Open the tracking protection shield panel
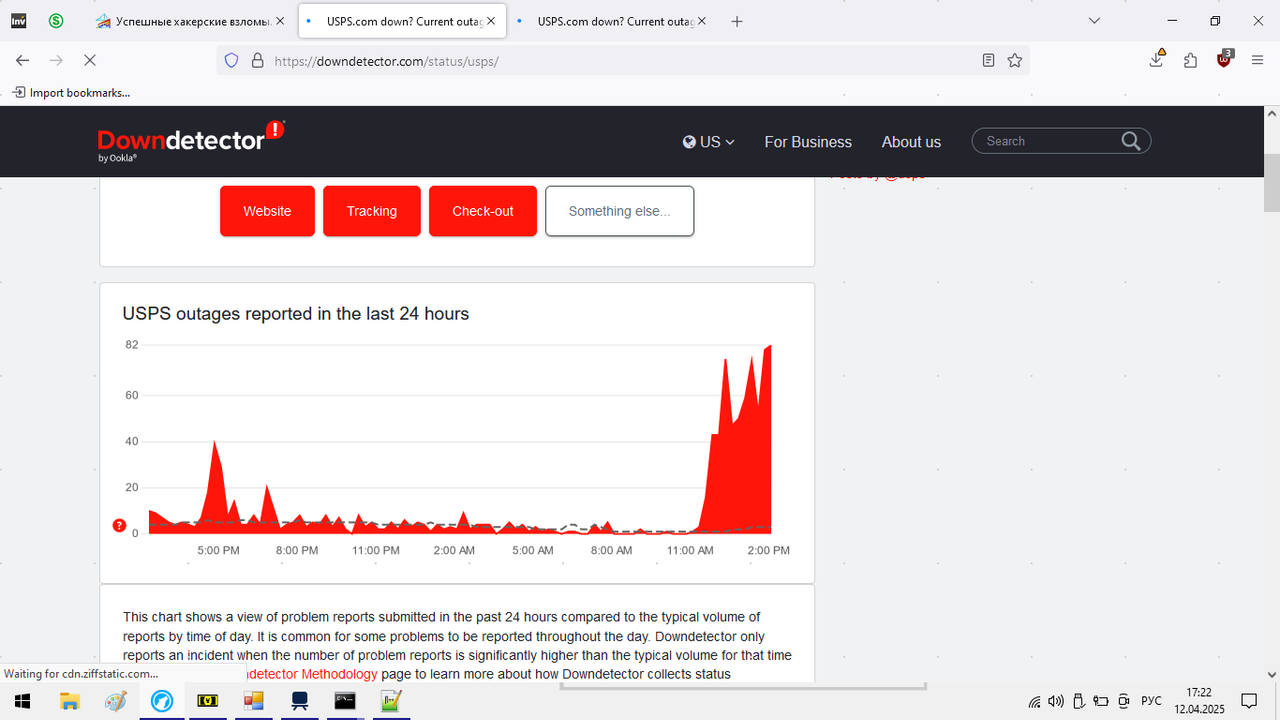The width and height of the screenshot is (1280, 720). coord(231,60)
